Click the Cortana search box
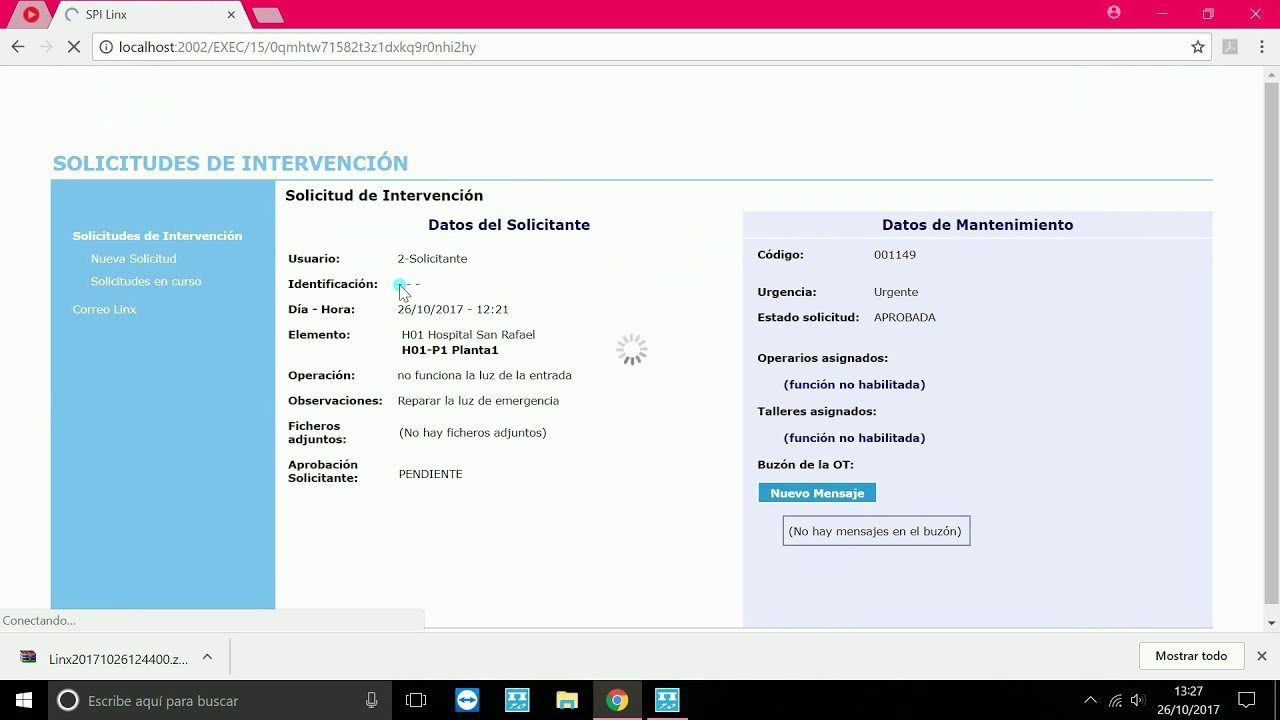This screenshot has width=1280, height=720. 220,700
